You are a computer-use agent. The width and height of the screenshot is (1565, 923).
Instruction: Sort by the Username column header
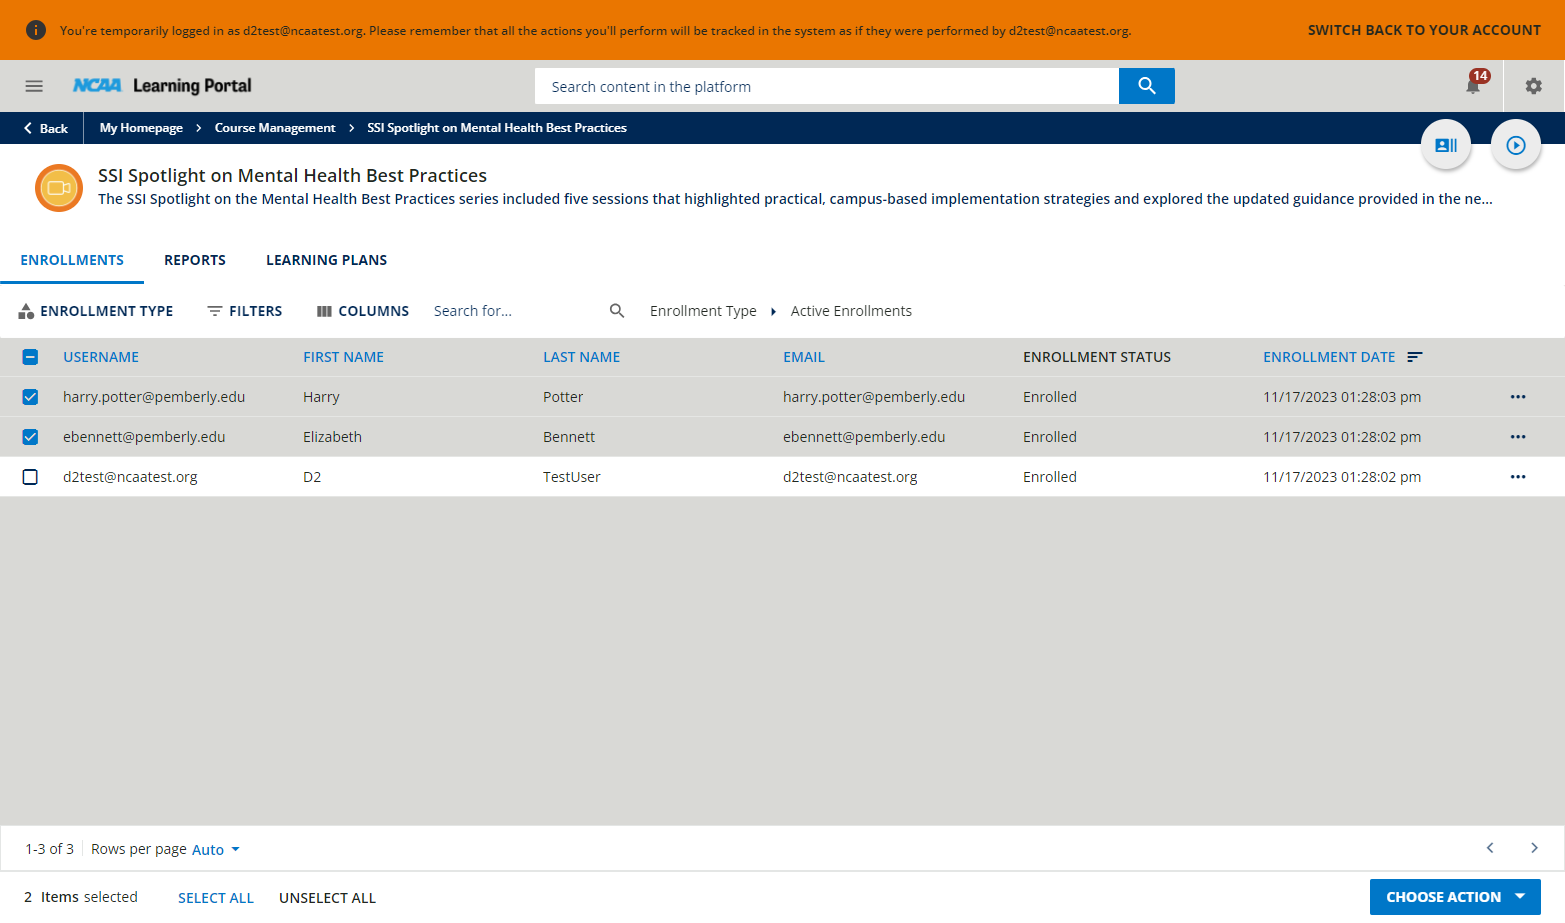point(101,357)
